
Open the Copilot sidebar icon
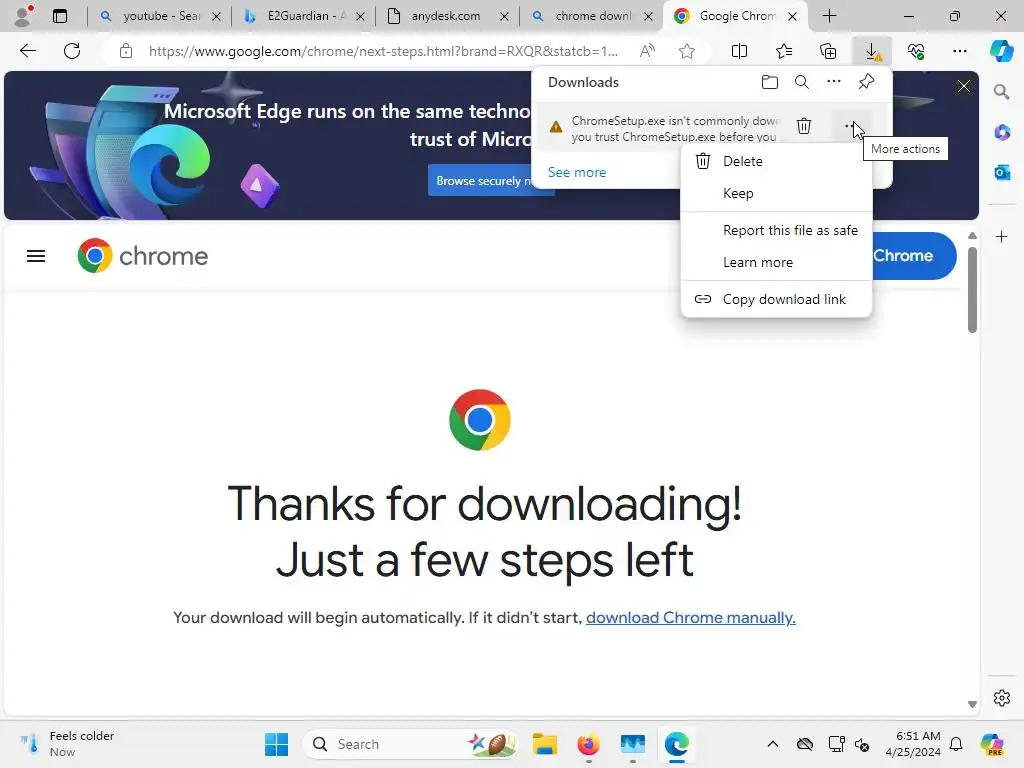[1001, 51]
